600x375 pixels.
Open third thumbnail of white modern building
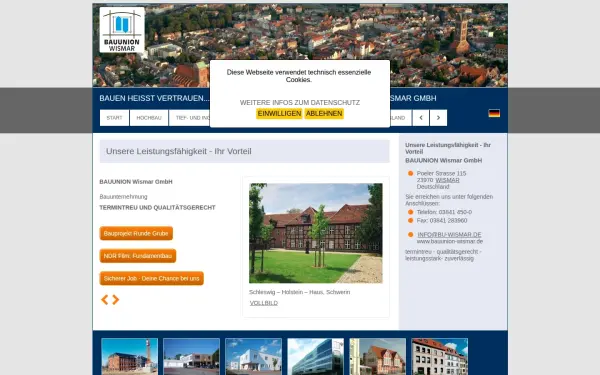[253, 357]
